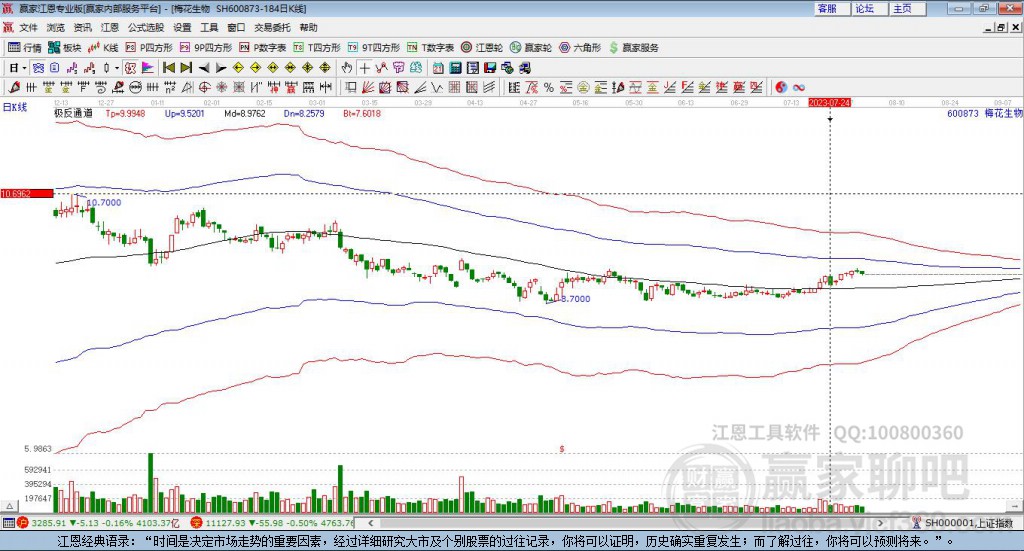Click the Md=8.9762 indicator value

245,113
